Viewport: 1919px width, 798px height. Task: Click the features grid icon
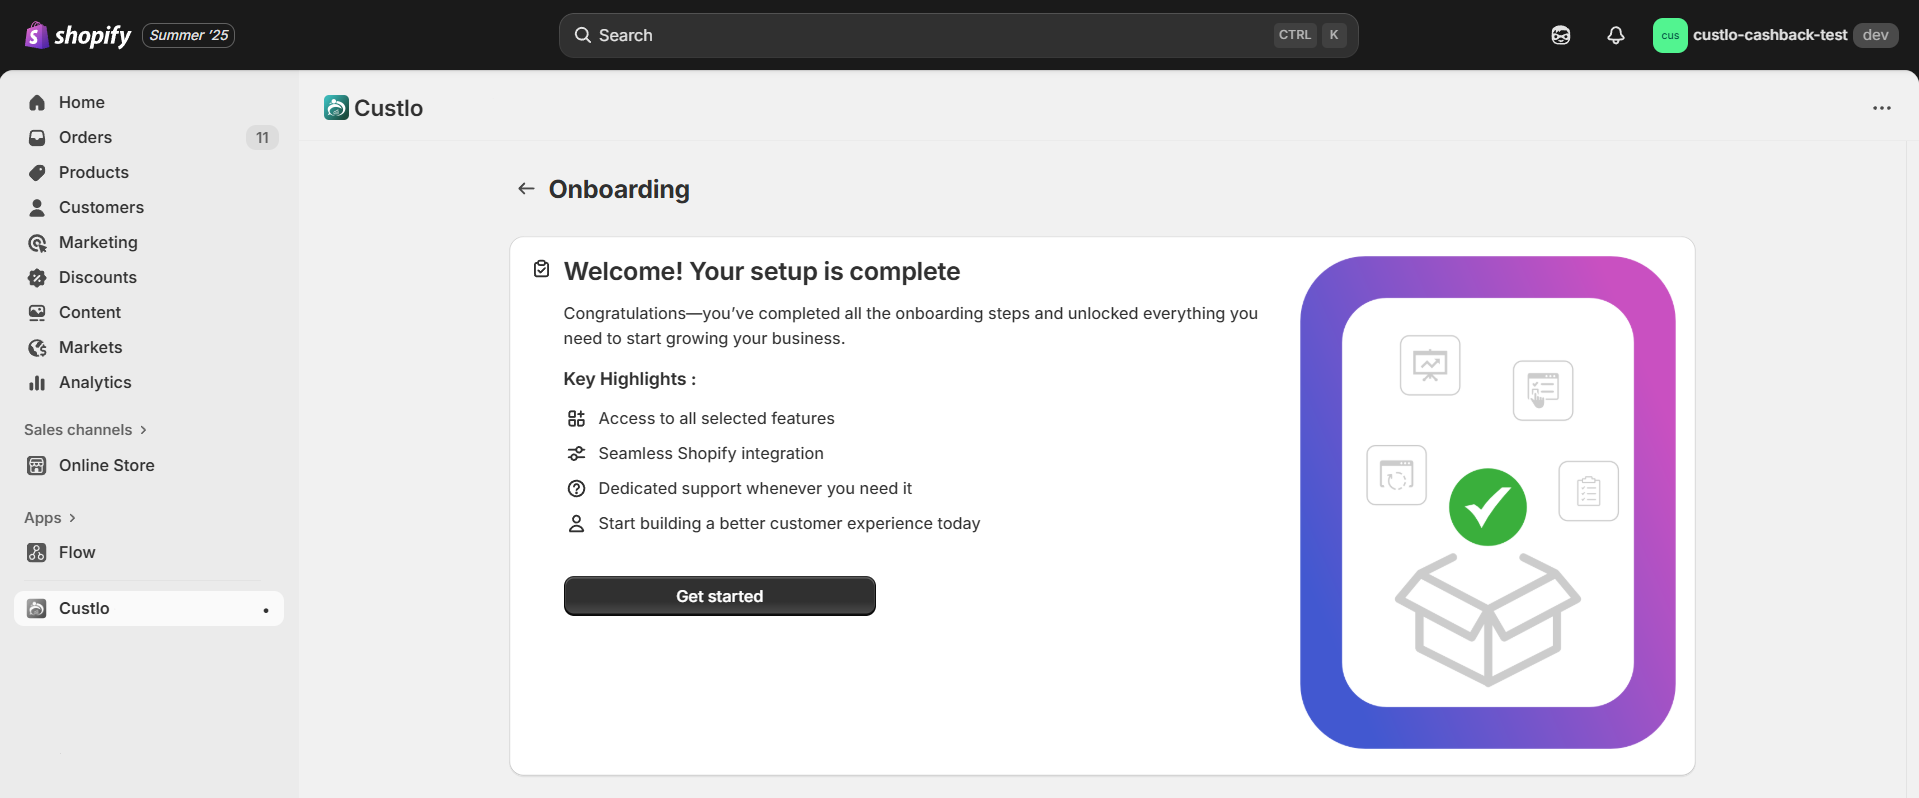click(x=576, y=418)
